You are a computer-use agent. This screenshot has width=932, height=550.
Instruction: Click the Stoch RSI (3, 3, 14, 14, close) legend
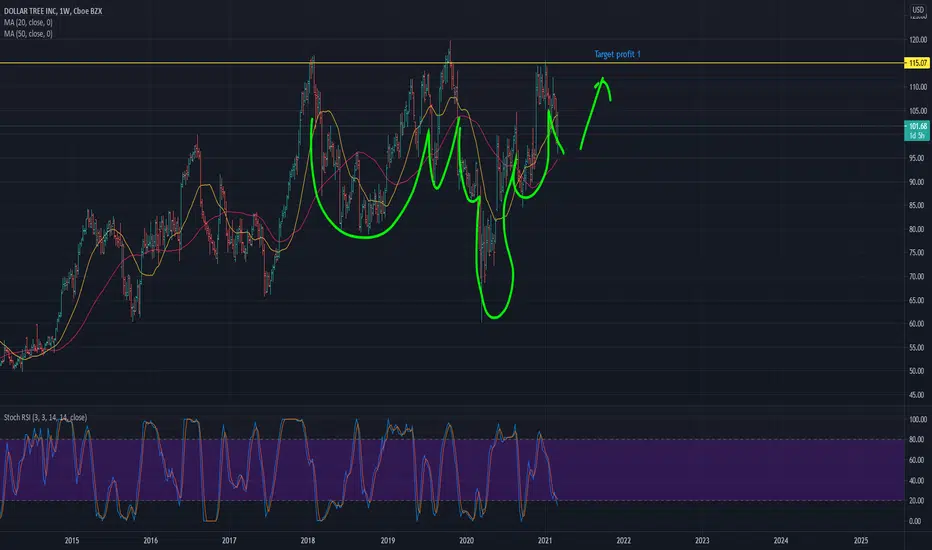(x=45, y=417)
